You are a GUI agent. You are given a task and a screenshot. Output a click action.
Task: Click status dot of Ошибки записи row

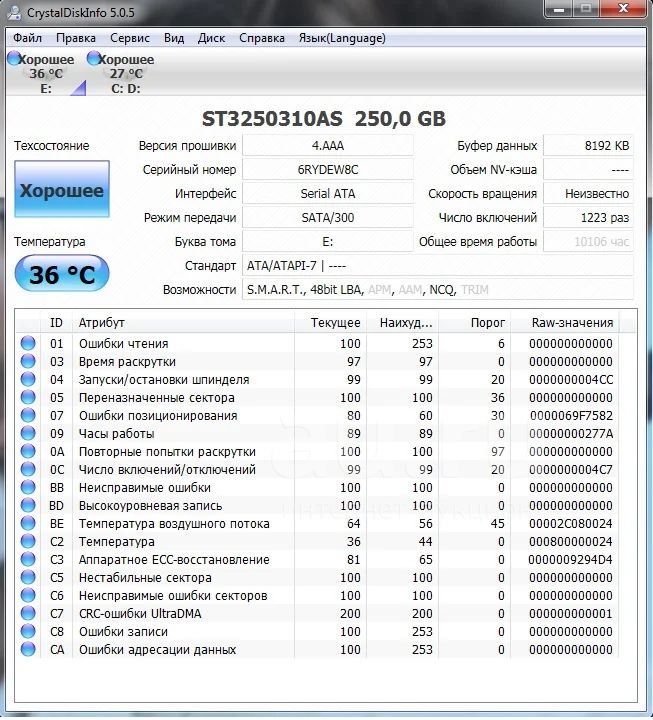28,631
